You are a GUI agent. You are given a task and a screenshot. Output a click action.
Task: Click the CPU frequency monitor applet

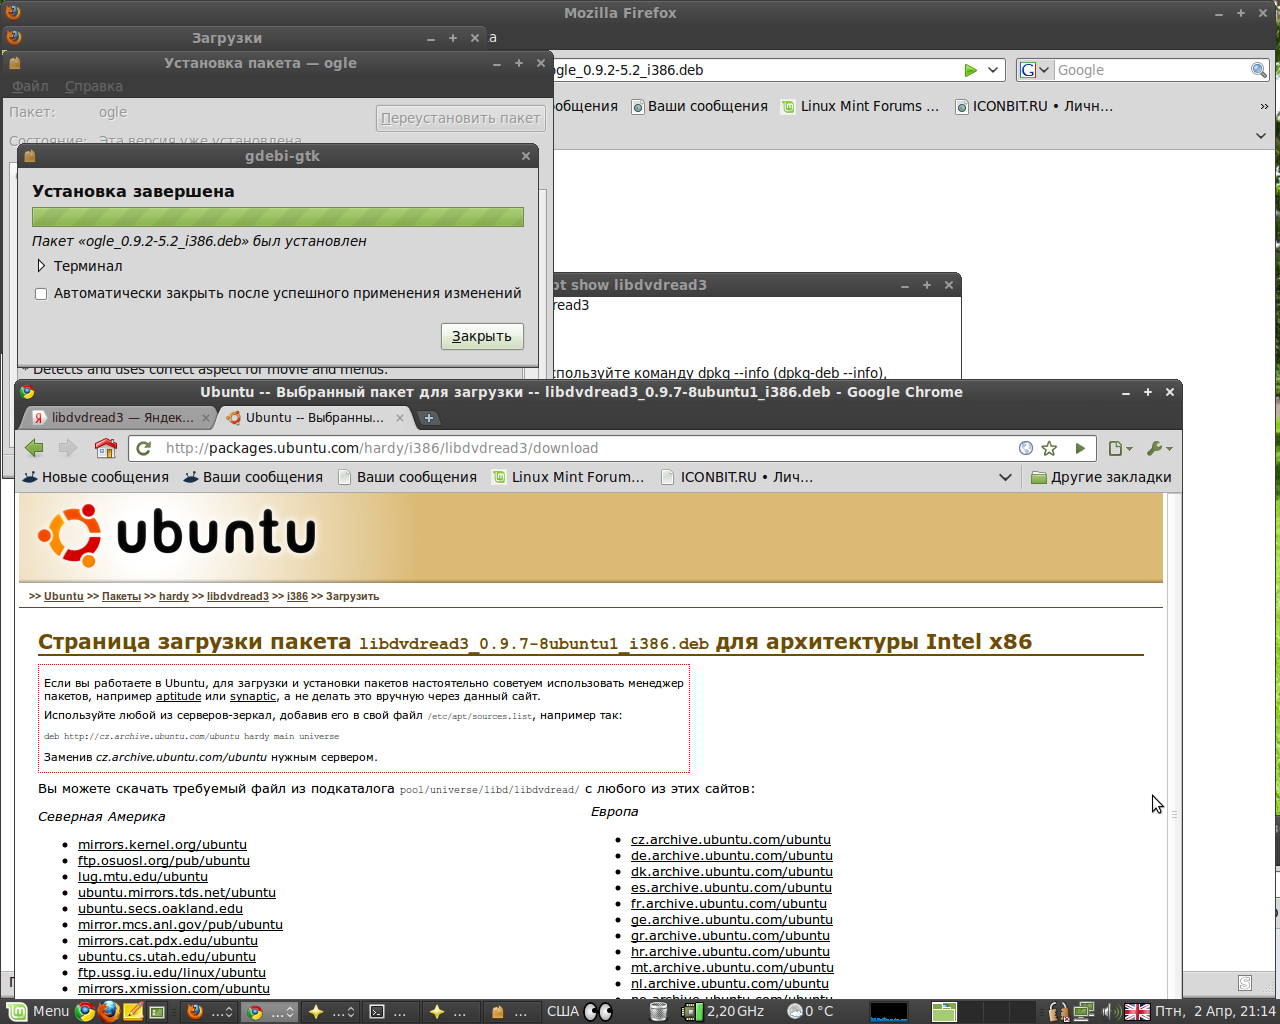[722, 1011]
